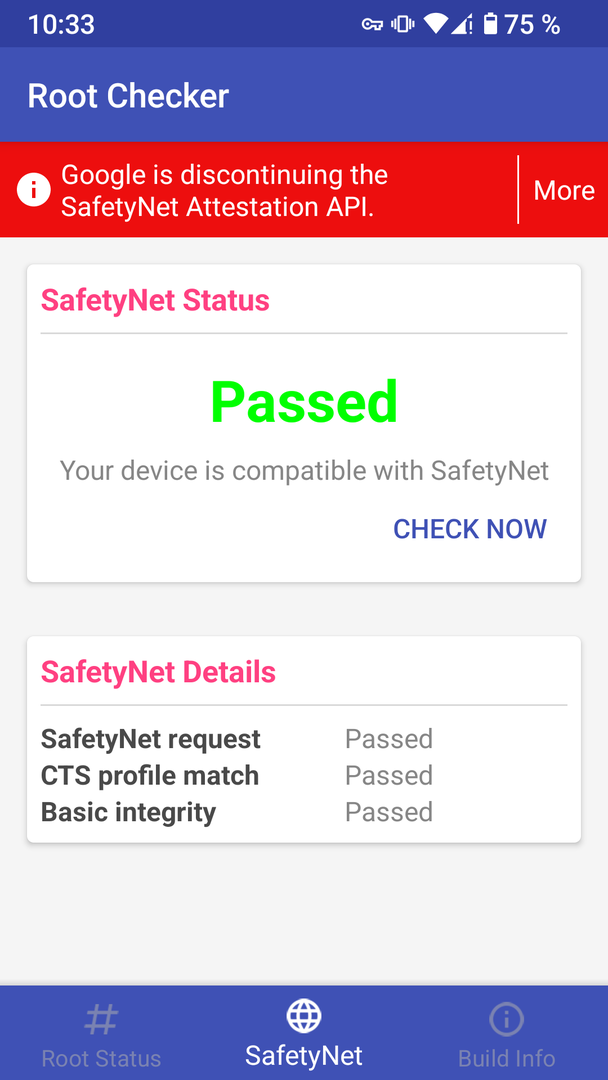Tap the VPN key status icon
The height and width of the screenshot is (1080, 608).
[373, 25]
